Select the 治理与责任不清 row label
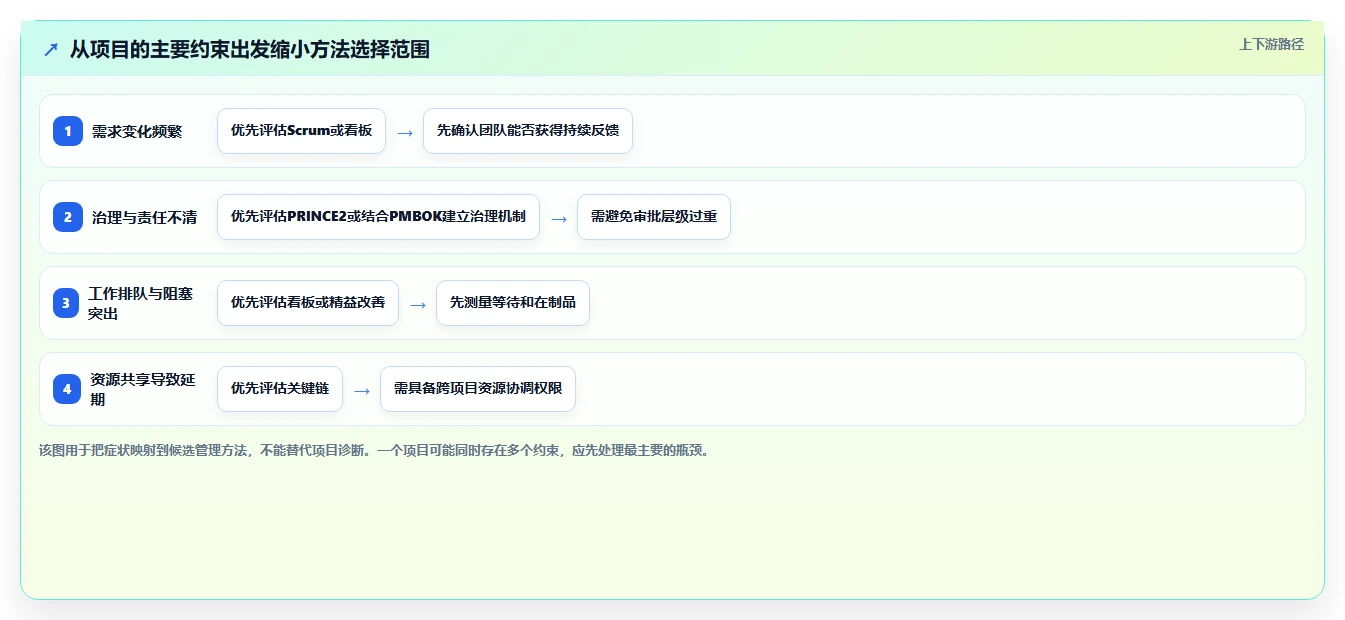The image size is (1345, 620). point(144,217)
